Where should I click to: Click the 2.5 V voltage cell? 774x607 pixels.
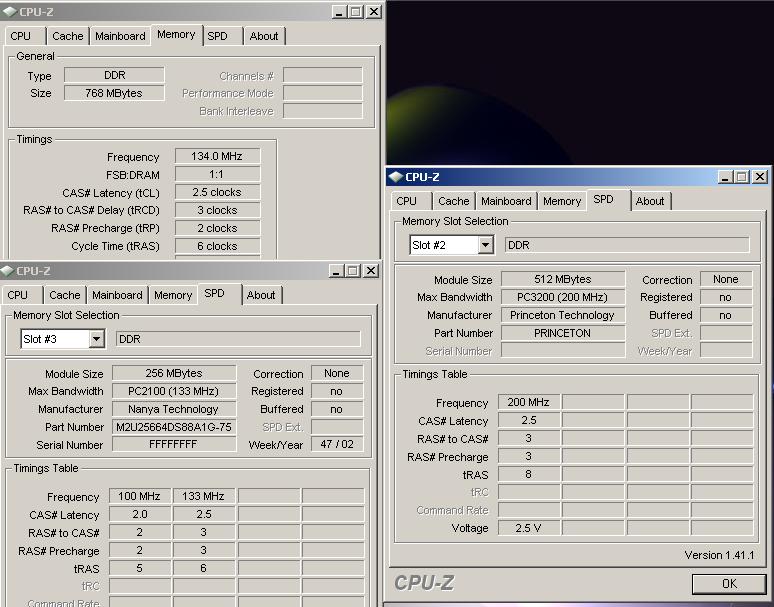point(529,528)
